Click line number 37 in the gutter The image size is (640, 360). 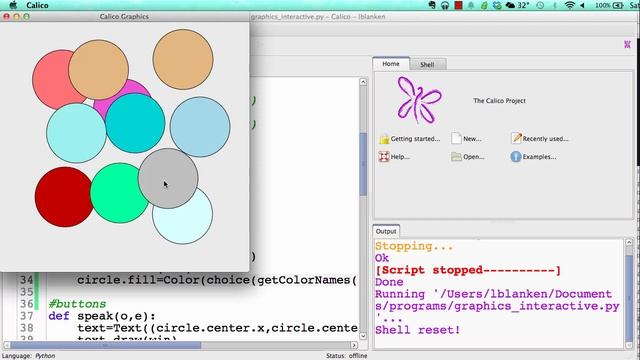click(26, 316)
